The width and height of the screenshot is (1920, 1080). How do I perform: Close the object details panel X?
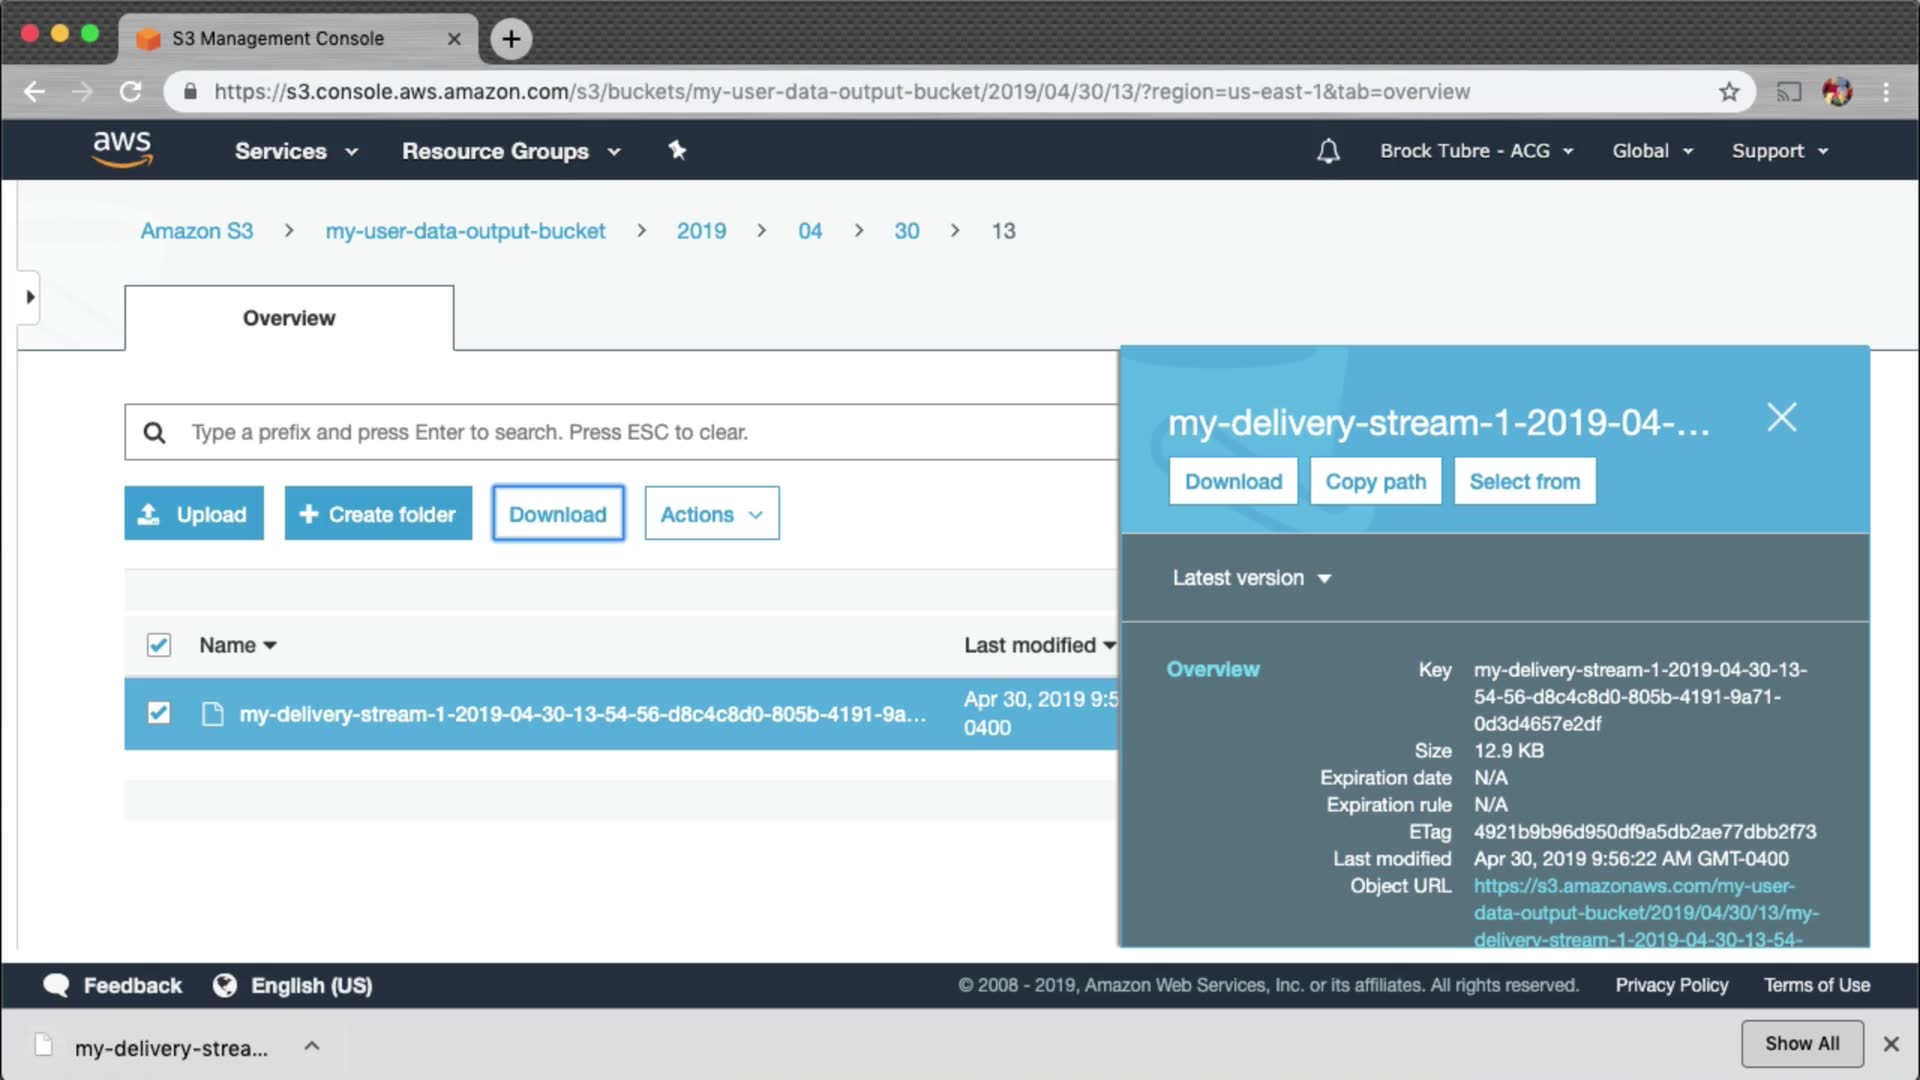[x=1781, y=417]
